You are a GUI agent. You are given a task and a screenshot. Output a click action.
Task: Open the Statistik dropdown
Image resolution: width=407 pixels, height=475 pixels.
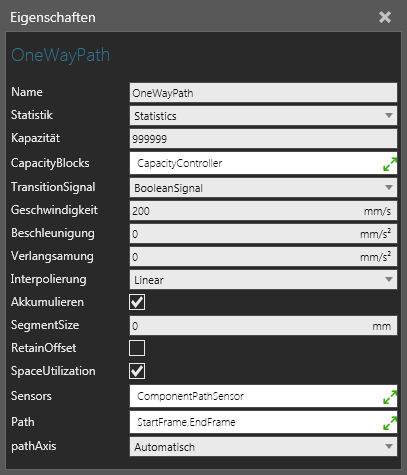click(x=263, y=116)
